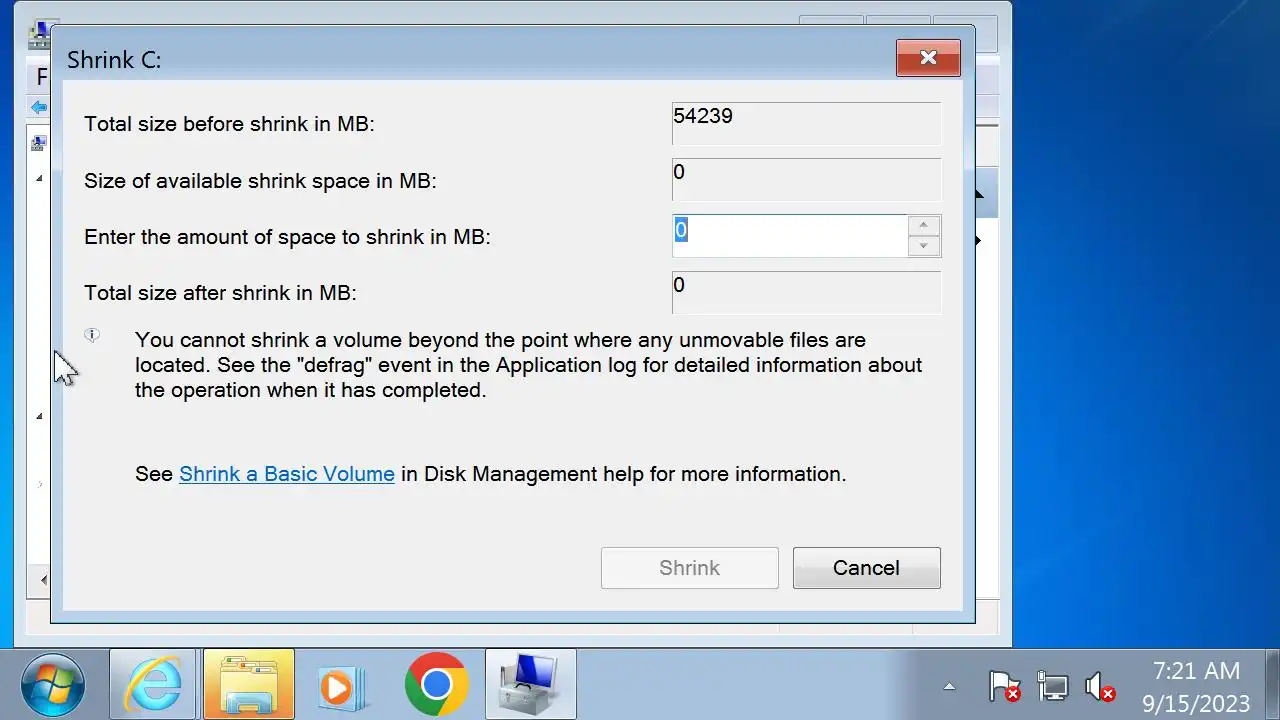Viewport: 1280px width, 720px height.
Task: Close the Shrink C: dialog
Action: 928,58
